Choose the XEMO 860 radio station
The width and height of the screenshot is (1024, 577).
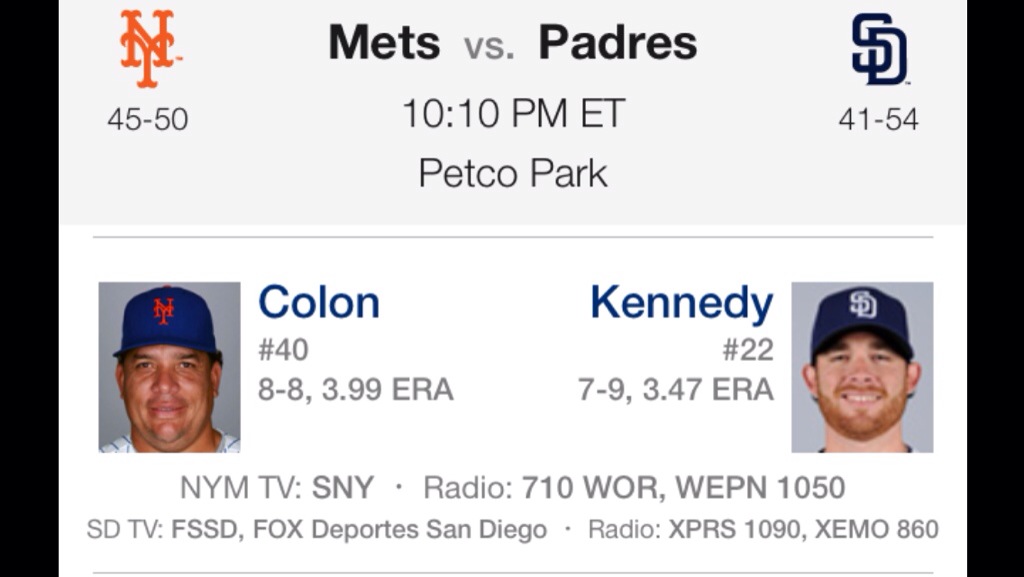pos(877,529)
